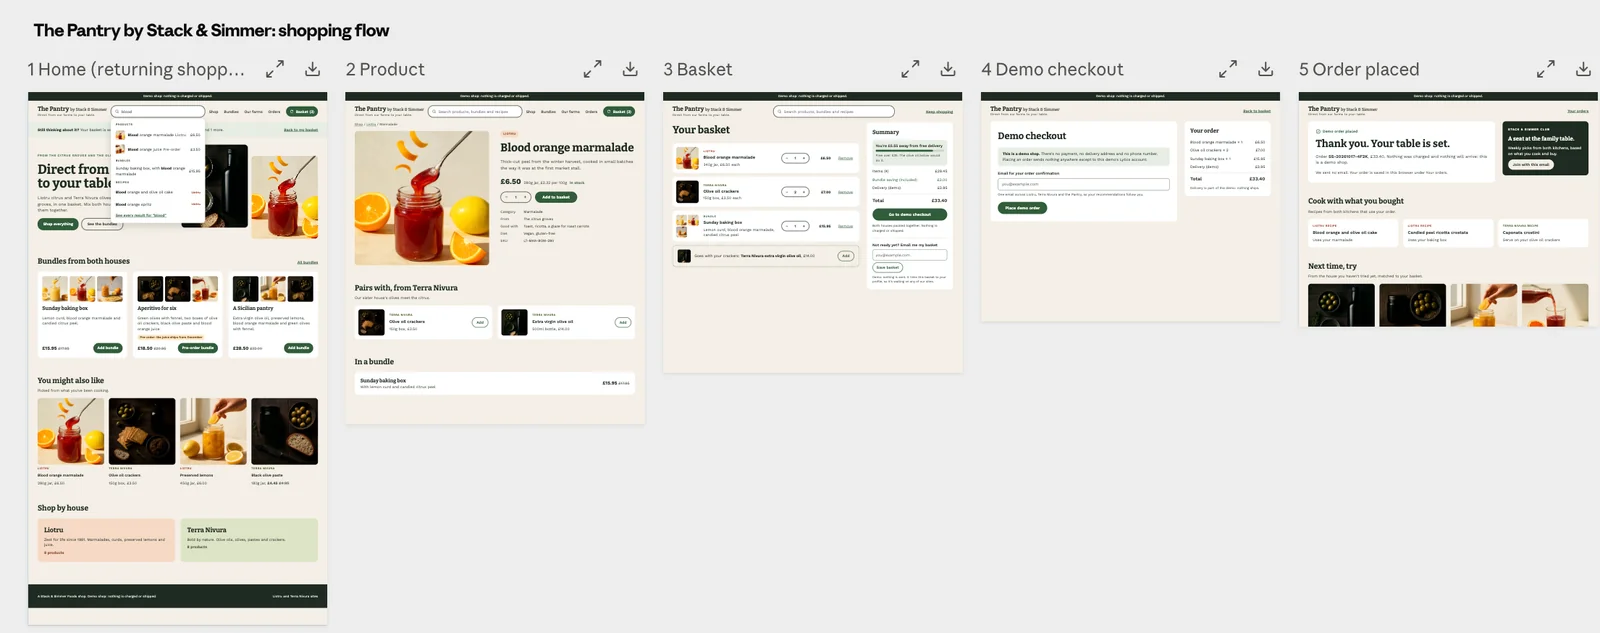The width and height of the screenshot is (1600, 633).
Task: Click 'Shop everything' button on the Home frame
Action: coord(58,224)
